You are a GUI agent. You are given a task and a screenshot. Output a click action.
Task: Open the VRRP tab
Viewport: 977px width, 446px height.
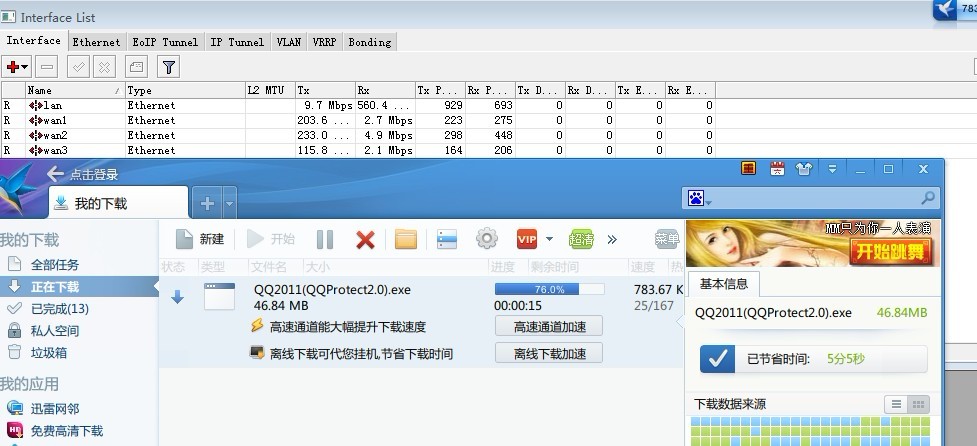(x=324, y=42)
